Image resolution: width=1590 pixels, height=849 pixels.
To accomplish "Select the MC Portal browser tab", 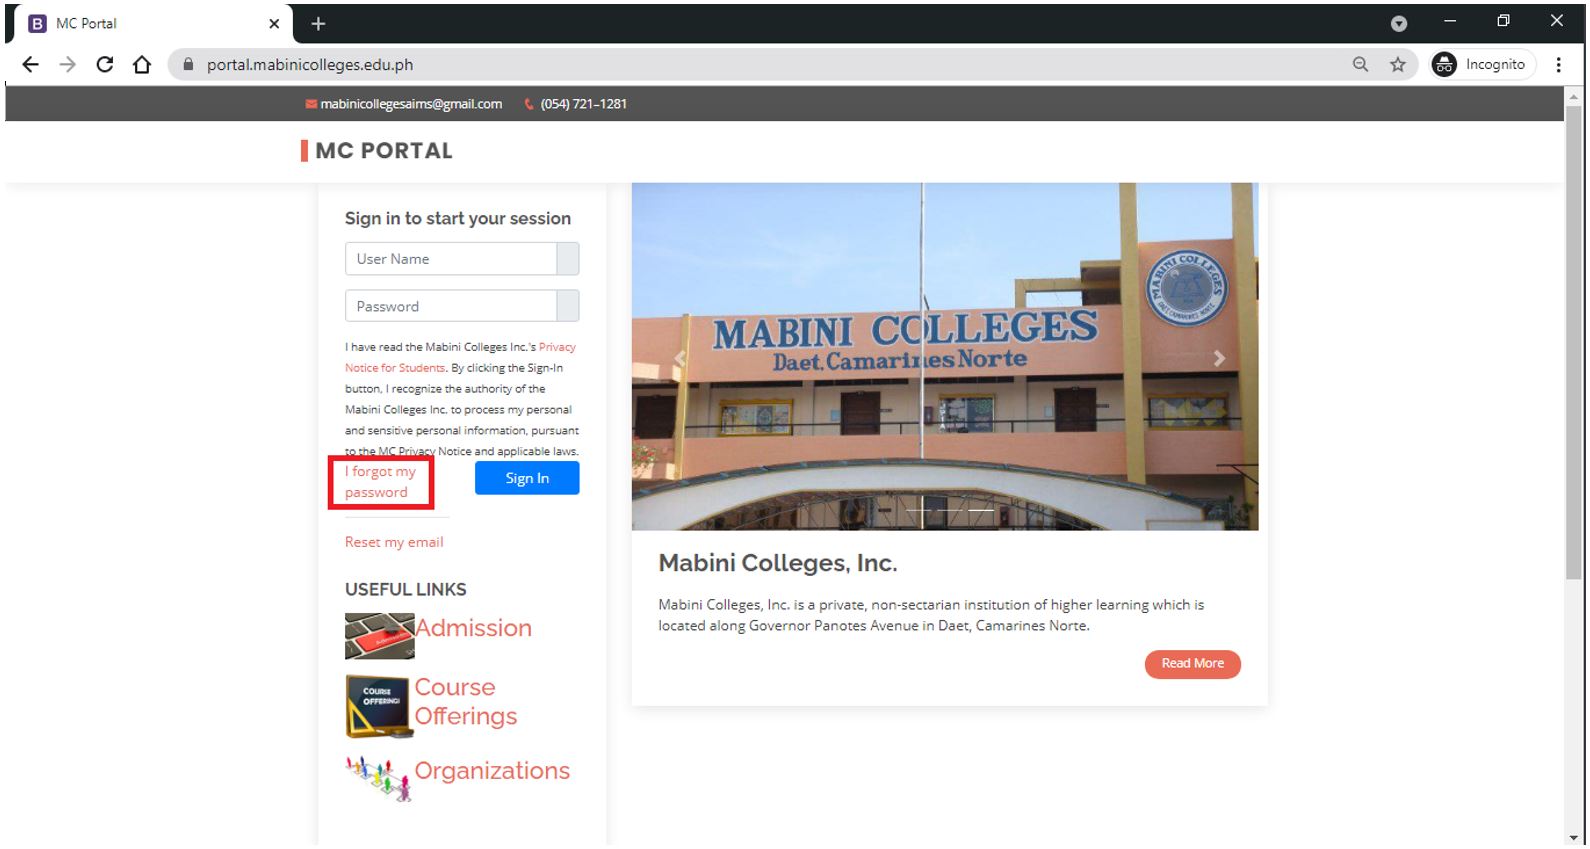I will tap(140, 24).
